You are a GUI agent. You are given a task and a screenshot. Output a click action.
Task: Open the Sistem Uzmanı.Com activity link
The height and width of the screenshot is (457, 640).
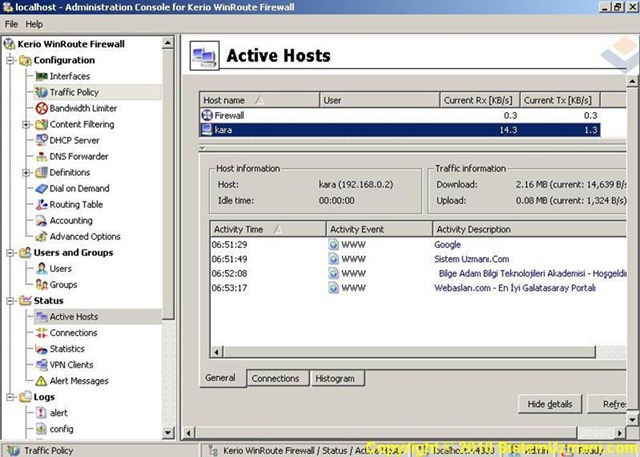click(x=471, y=259)
